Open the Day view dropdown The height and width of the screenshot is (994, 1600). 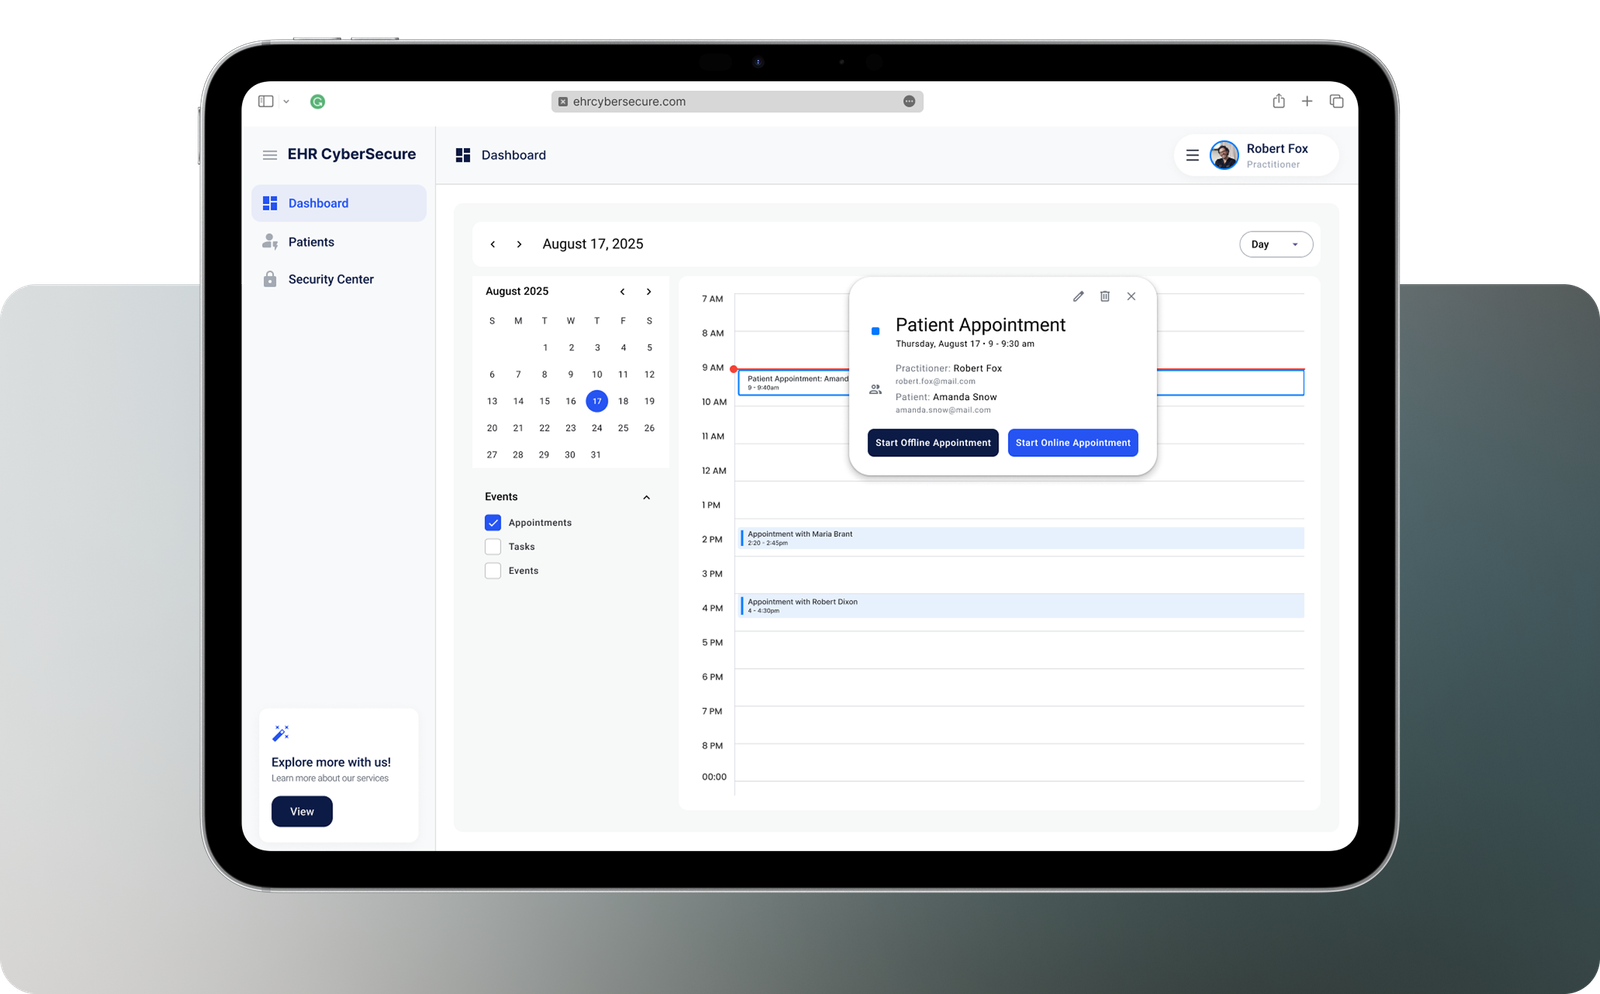1275,244
